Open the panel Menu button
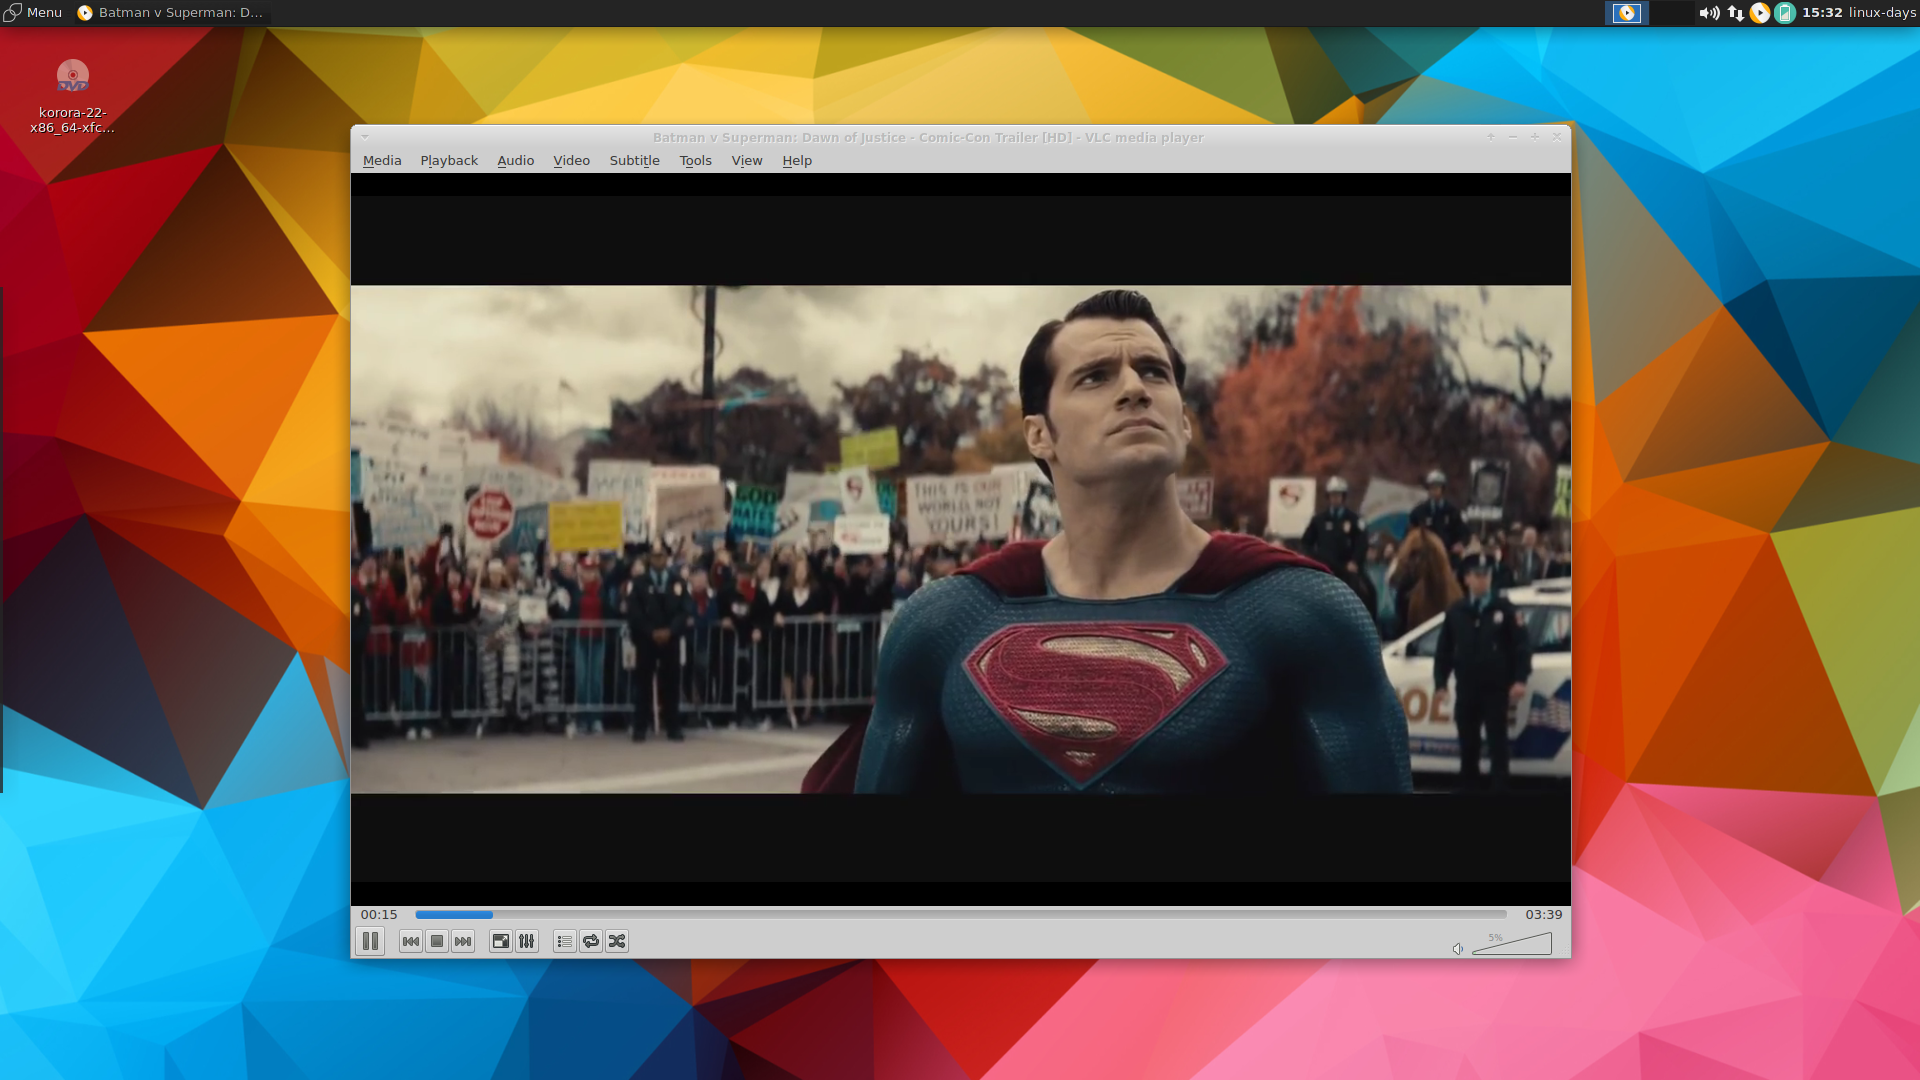1920x1080 pixels. coord(33,12)
